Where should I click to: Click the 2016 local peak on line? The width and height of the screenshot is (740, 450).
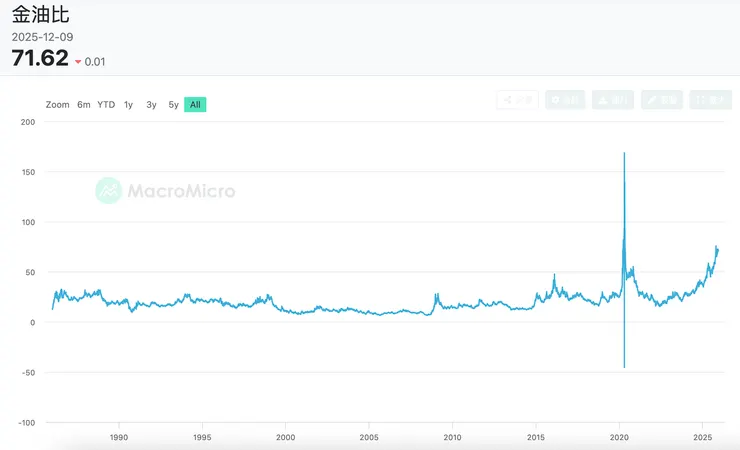coord(554,275)
